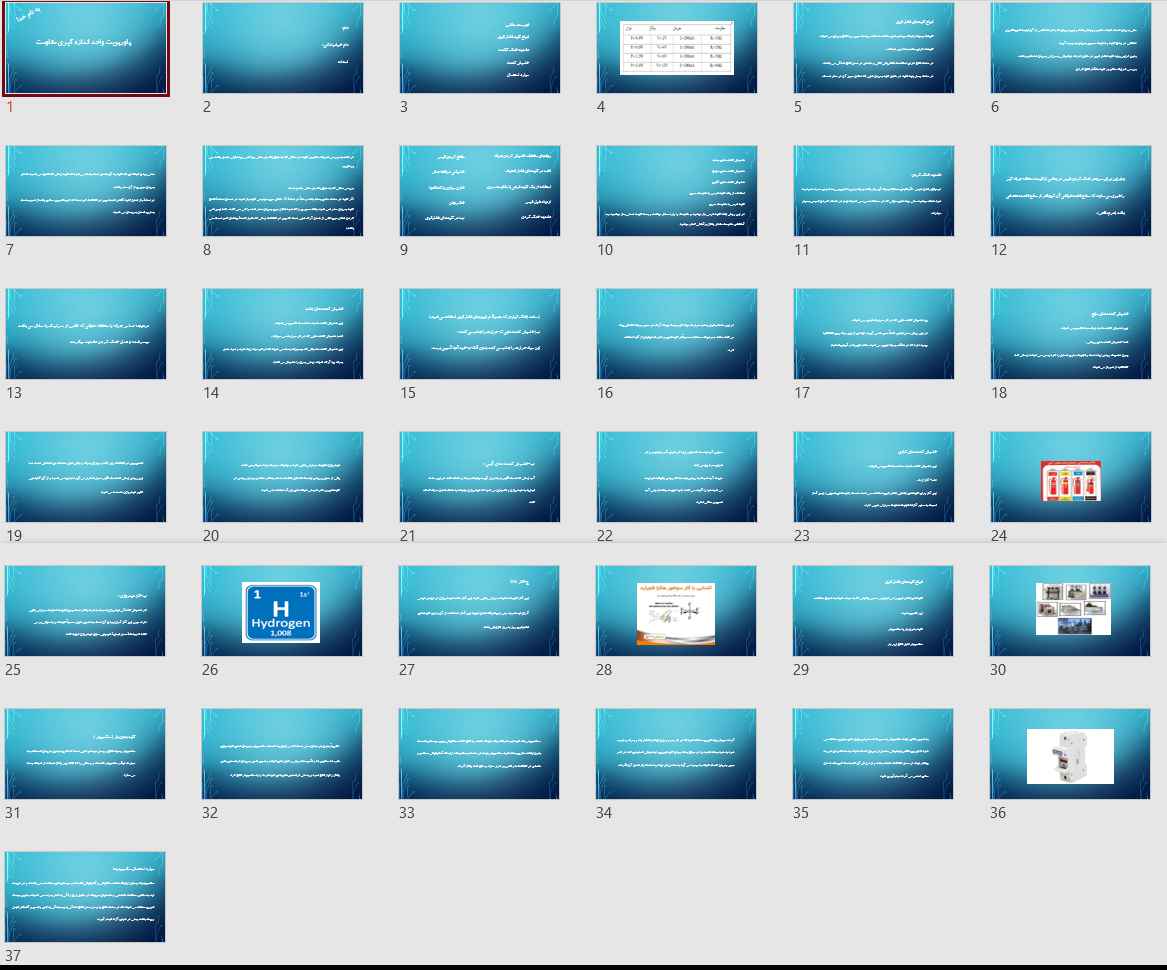Screen dimensions: 1167x970
Task: Open the Hydrogen element slide 26
Action: tap(282, 611)
